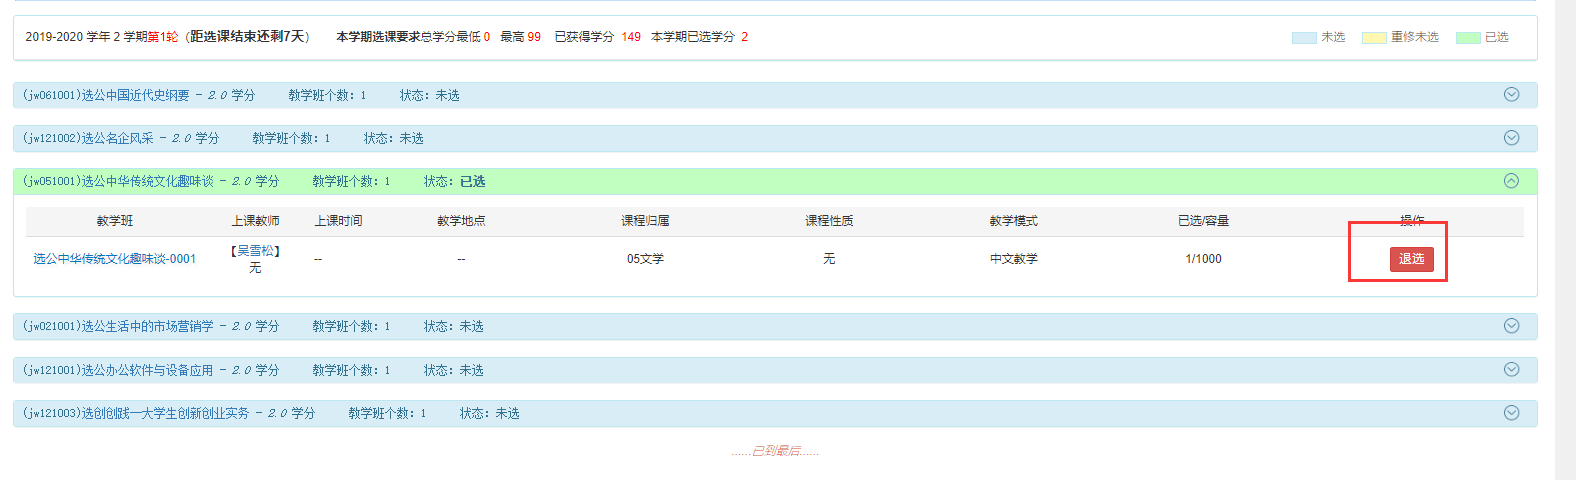
Task: Expand the jw121003 创新创业实务 chevron icon
Action: [x=1511, y=413]
